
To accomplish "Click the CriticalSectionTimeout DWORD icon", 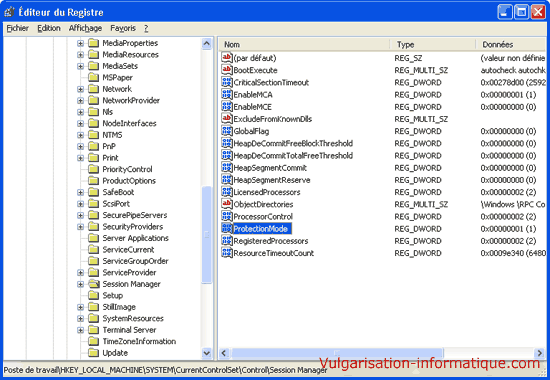I will coord(227,82).
